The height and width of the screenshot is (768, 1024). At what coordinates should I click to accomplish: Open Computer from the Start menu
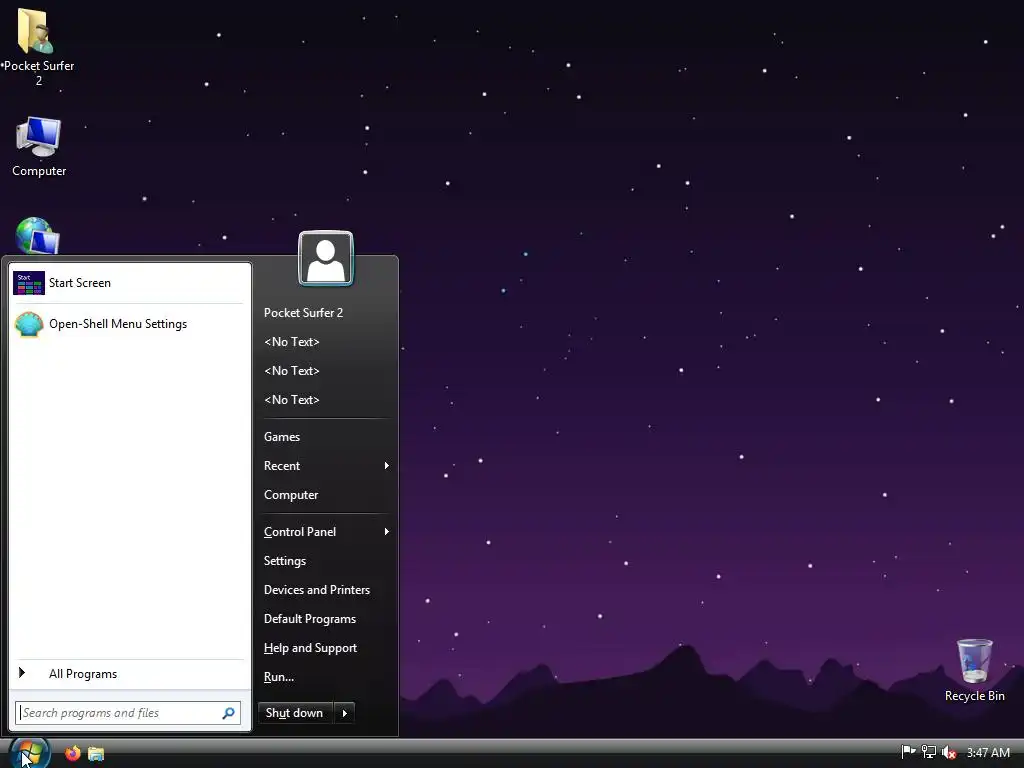point(291,495)
